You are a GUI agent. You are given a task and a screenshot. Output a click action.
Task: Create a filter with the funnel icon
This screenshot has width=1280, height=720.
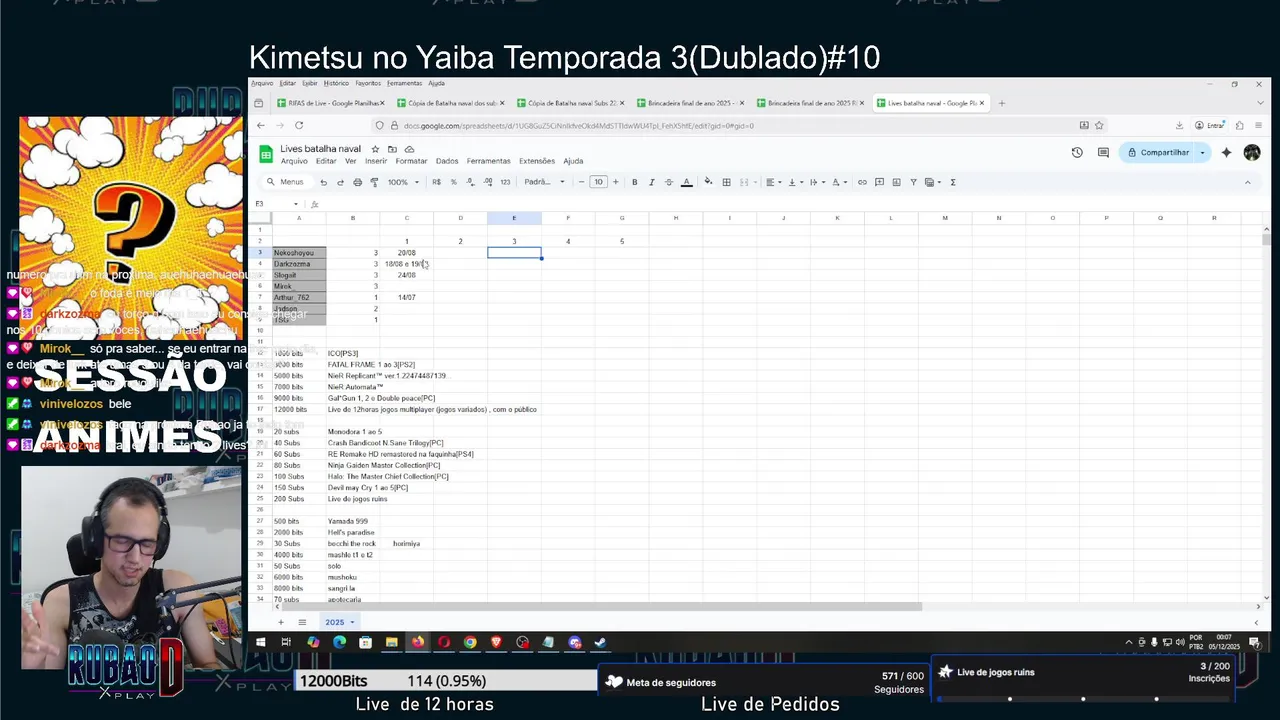[913, 182]
